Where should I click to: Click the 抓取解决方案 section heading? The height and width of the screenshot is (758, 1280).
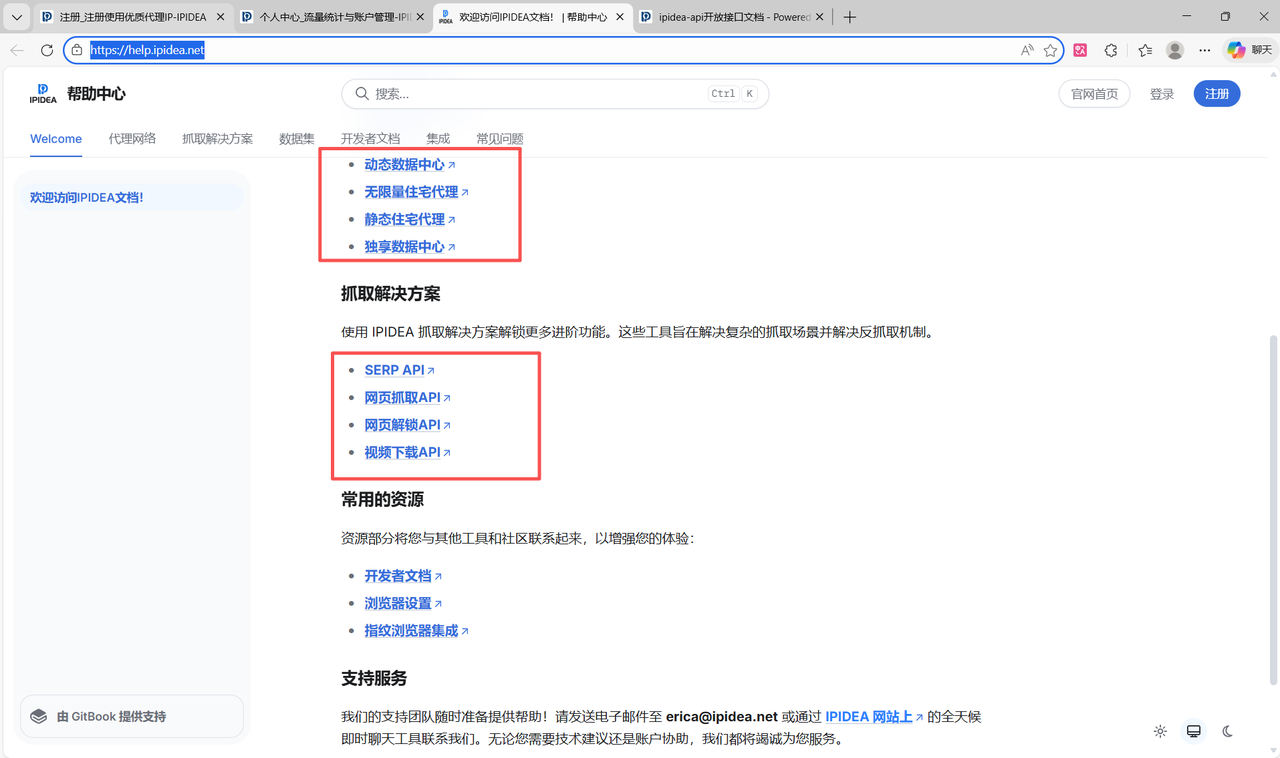coord(391,294)
